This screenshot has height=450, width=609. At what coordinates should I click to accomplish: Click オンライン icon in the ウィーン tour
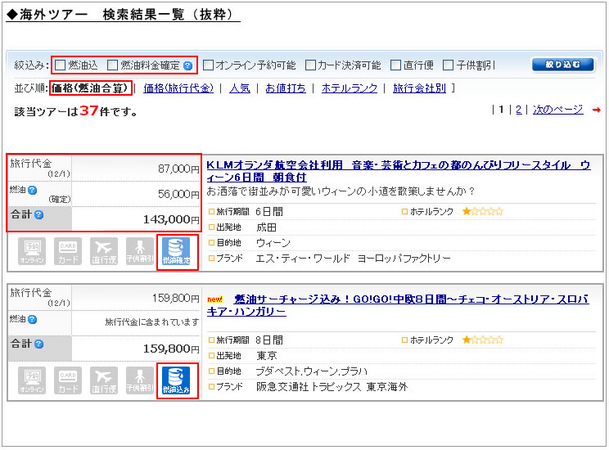point(32,252)
